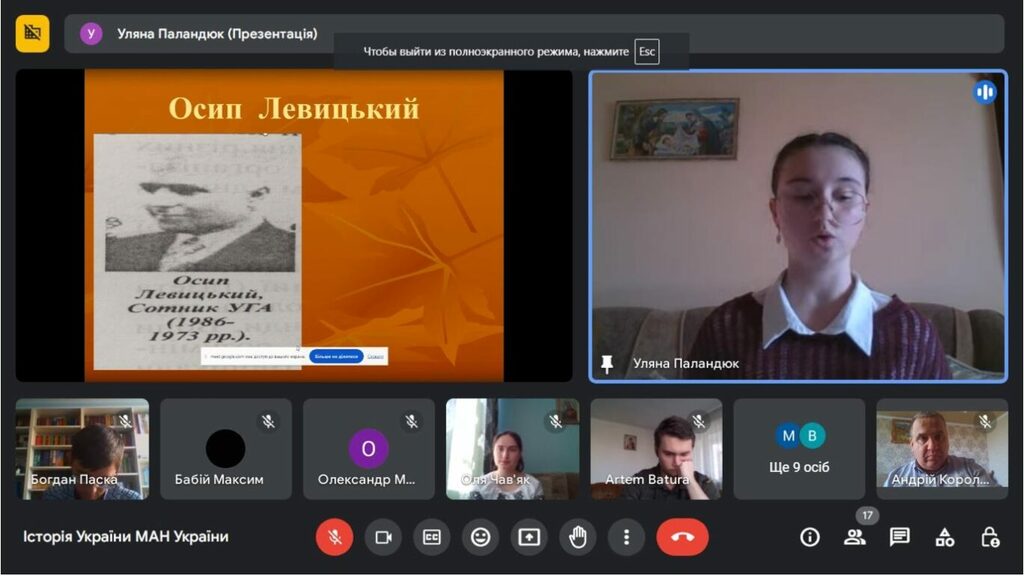Leave the call with the red button
This screenshot has width=1024, height=576.
(682, 537)
